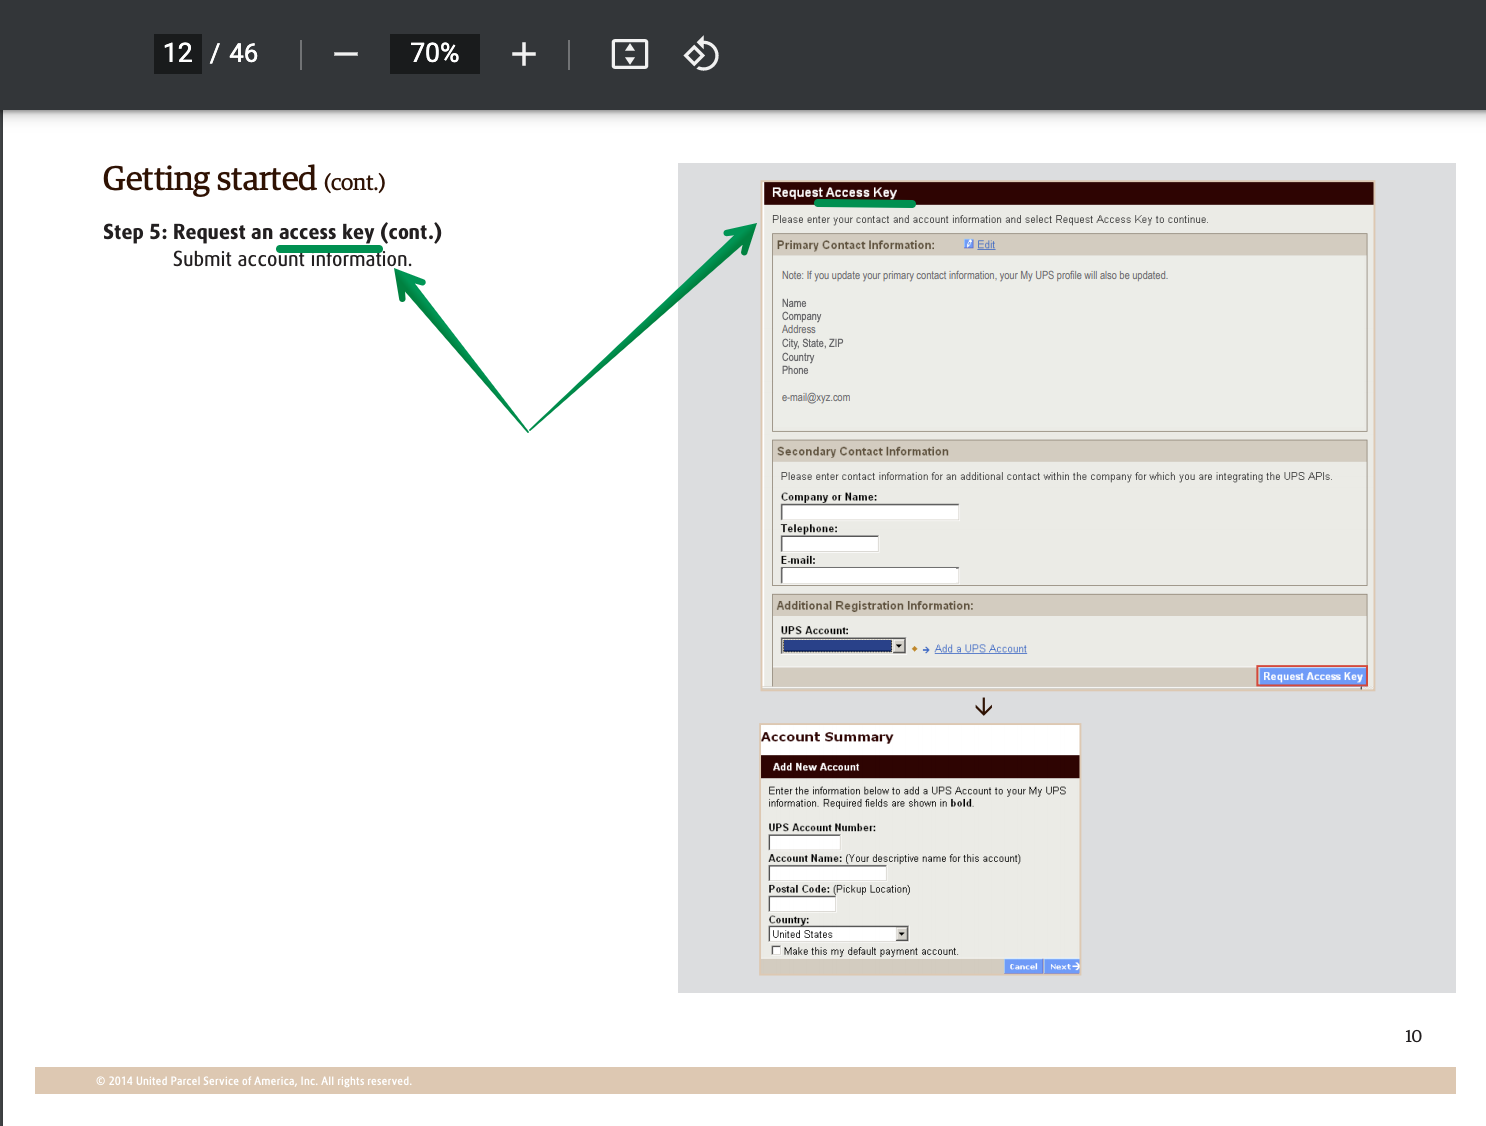Zoom in using the plus icon

coord(523,54)
